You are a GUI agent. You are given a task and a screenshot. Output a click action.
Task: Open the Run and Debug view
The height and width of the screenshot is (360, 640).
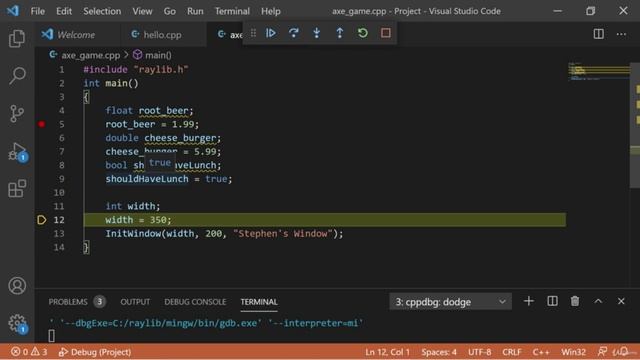coord(17,151)
